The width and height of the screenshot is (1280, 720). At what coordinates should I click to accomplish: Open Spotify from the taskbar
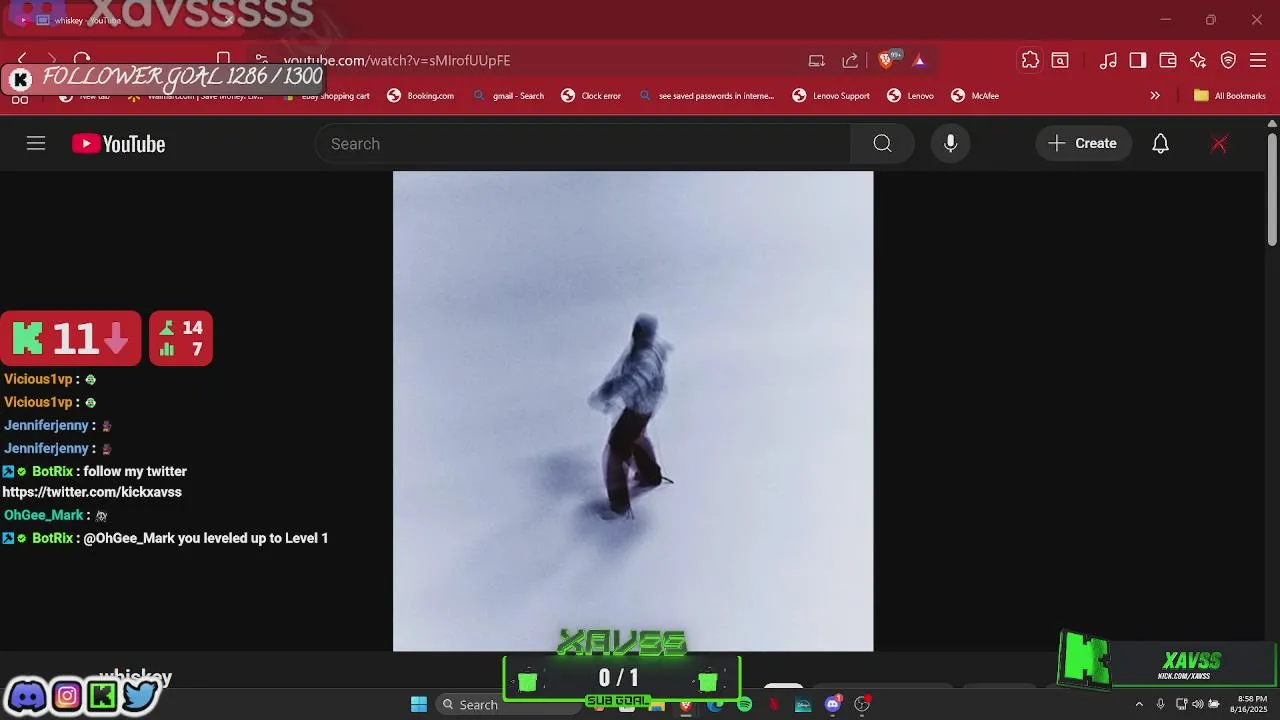pos(744,704)
